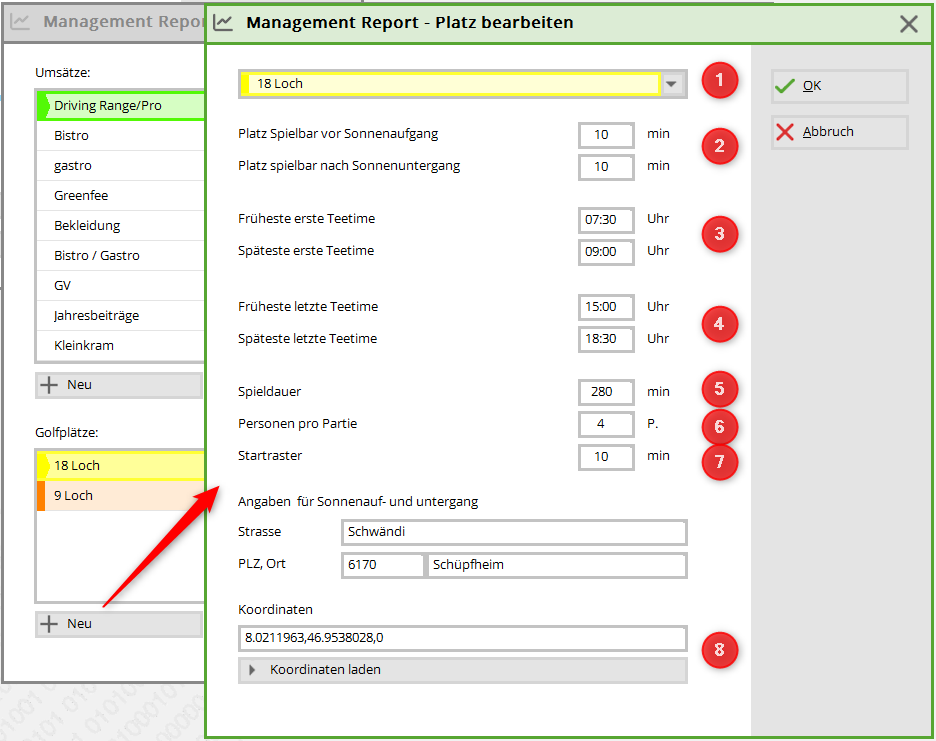Click the red X icon on Abbruch
Screen dimensions: 936x741
[x=786, y=132]
